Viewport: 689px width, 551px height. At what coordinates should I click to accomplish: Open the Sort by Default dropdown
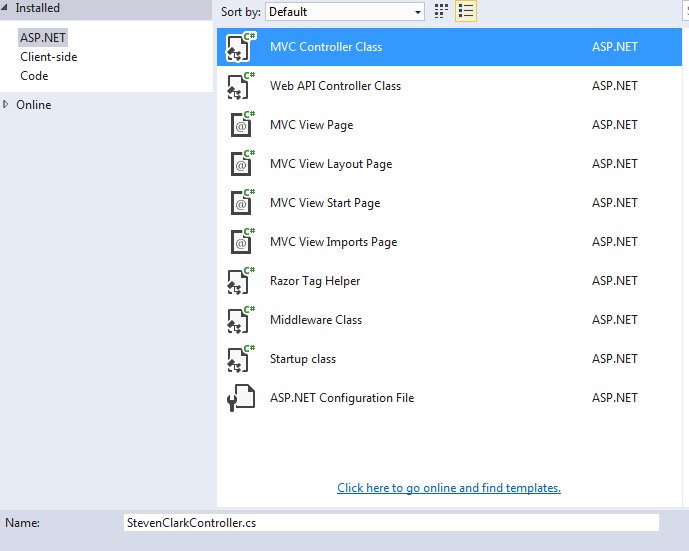(344, 11)
